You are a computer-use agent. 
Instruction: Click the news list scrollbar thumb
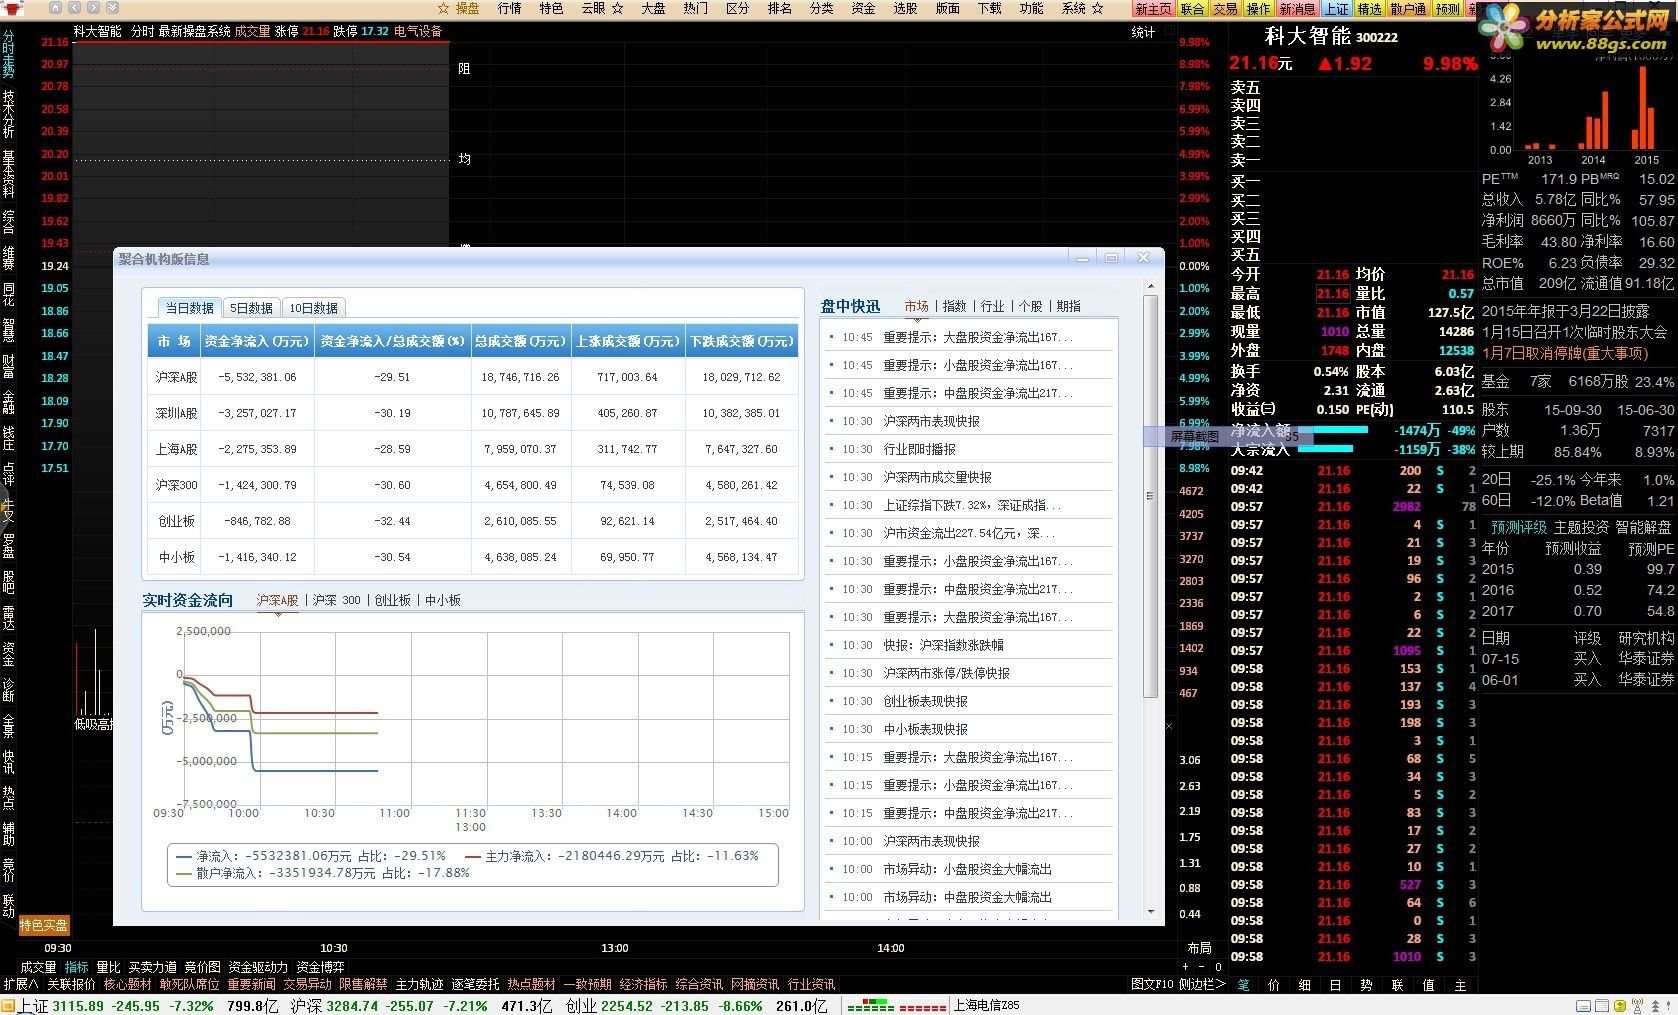pyautogui.click(x=1150, y=496)
